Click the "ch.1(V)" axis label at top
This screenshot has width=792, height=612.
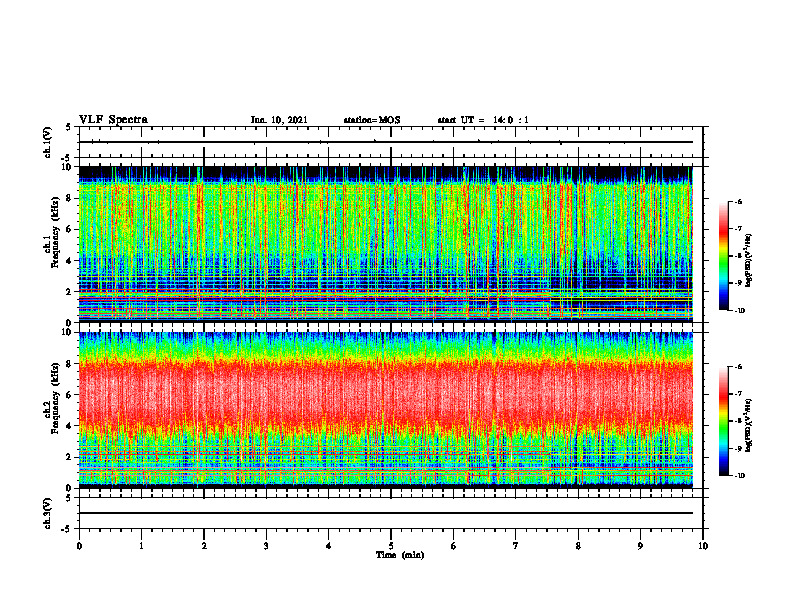point(48,142)
